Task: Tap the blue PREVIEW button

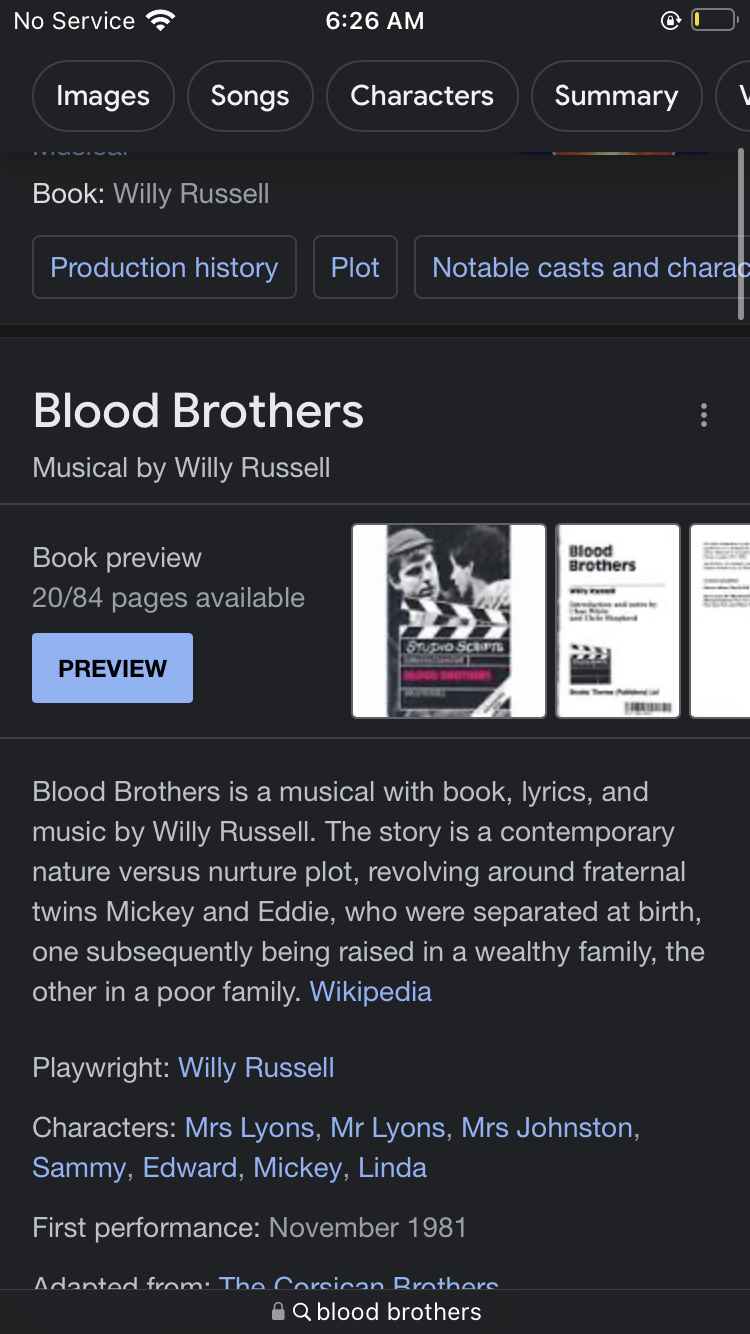Action: (x=112, y=668)
